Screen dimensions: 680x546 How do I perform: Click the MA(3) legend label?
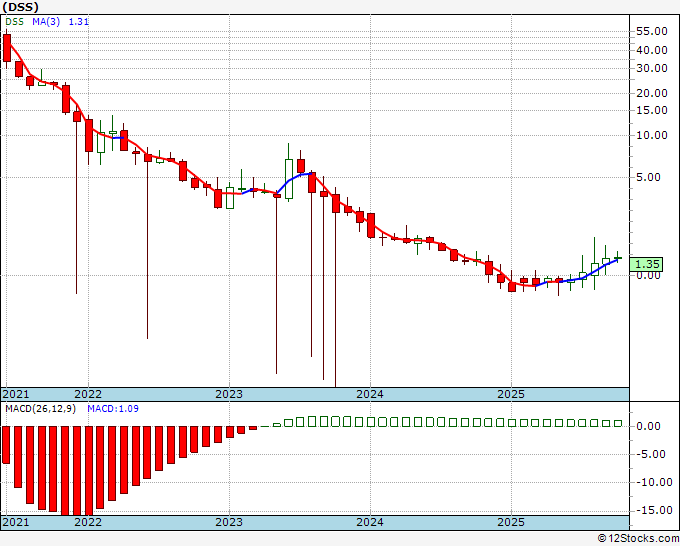(x=46, y=22)
